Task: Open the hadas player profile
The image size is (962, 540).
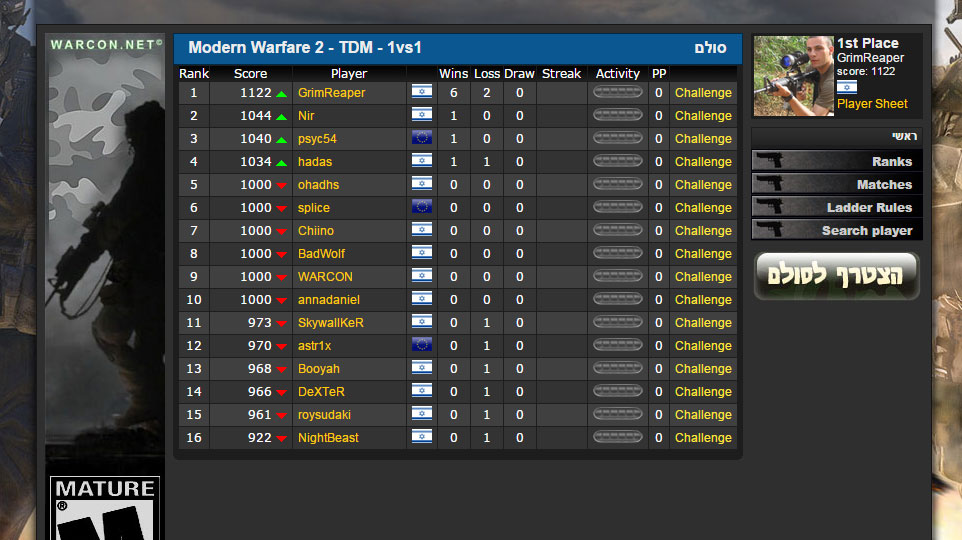Action: 315,161
